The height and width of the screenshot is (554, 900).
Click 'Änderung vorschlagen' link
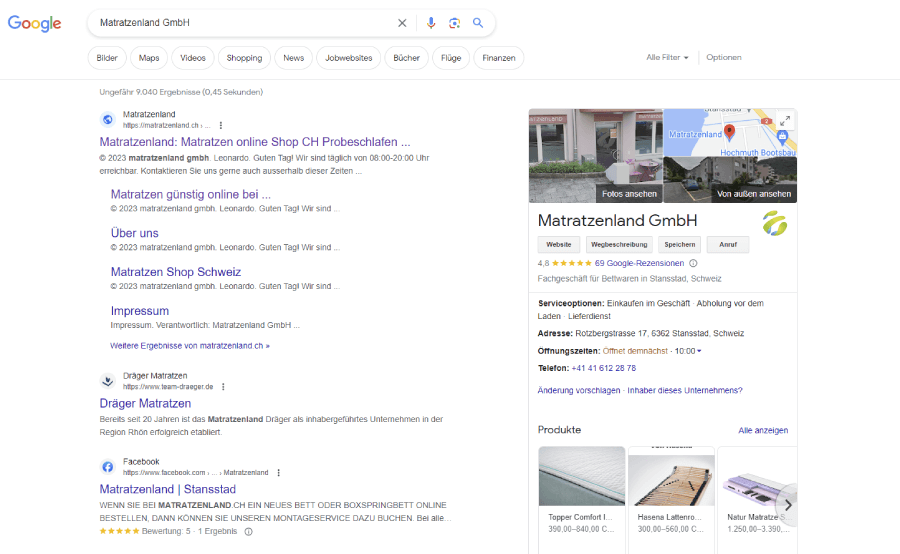(579, 390)
